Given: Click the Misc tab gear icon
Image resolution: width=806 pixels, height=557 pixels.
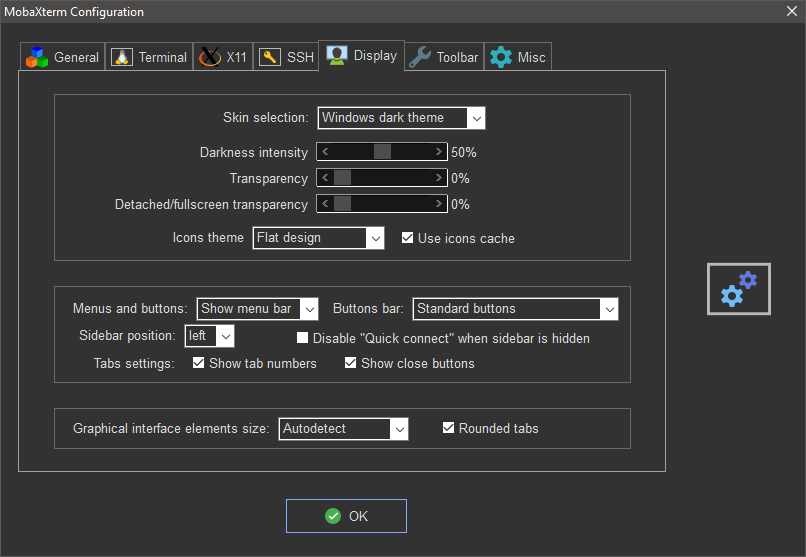Looking at the screenshot, I should [500, 57].
